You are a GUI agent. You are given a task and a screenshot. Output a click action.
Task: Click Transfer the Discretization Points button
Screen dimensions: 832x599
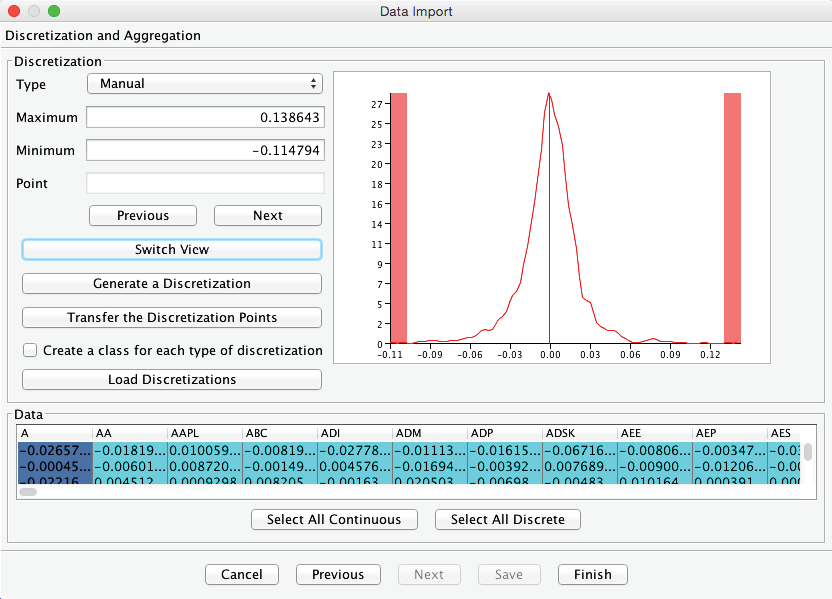click(x=172, y=317)
